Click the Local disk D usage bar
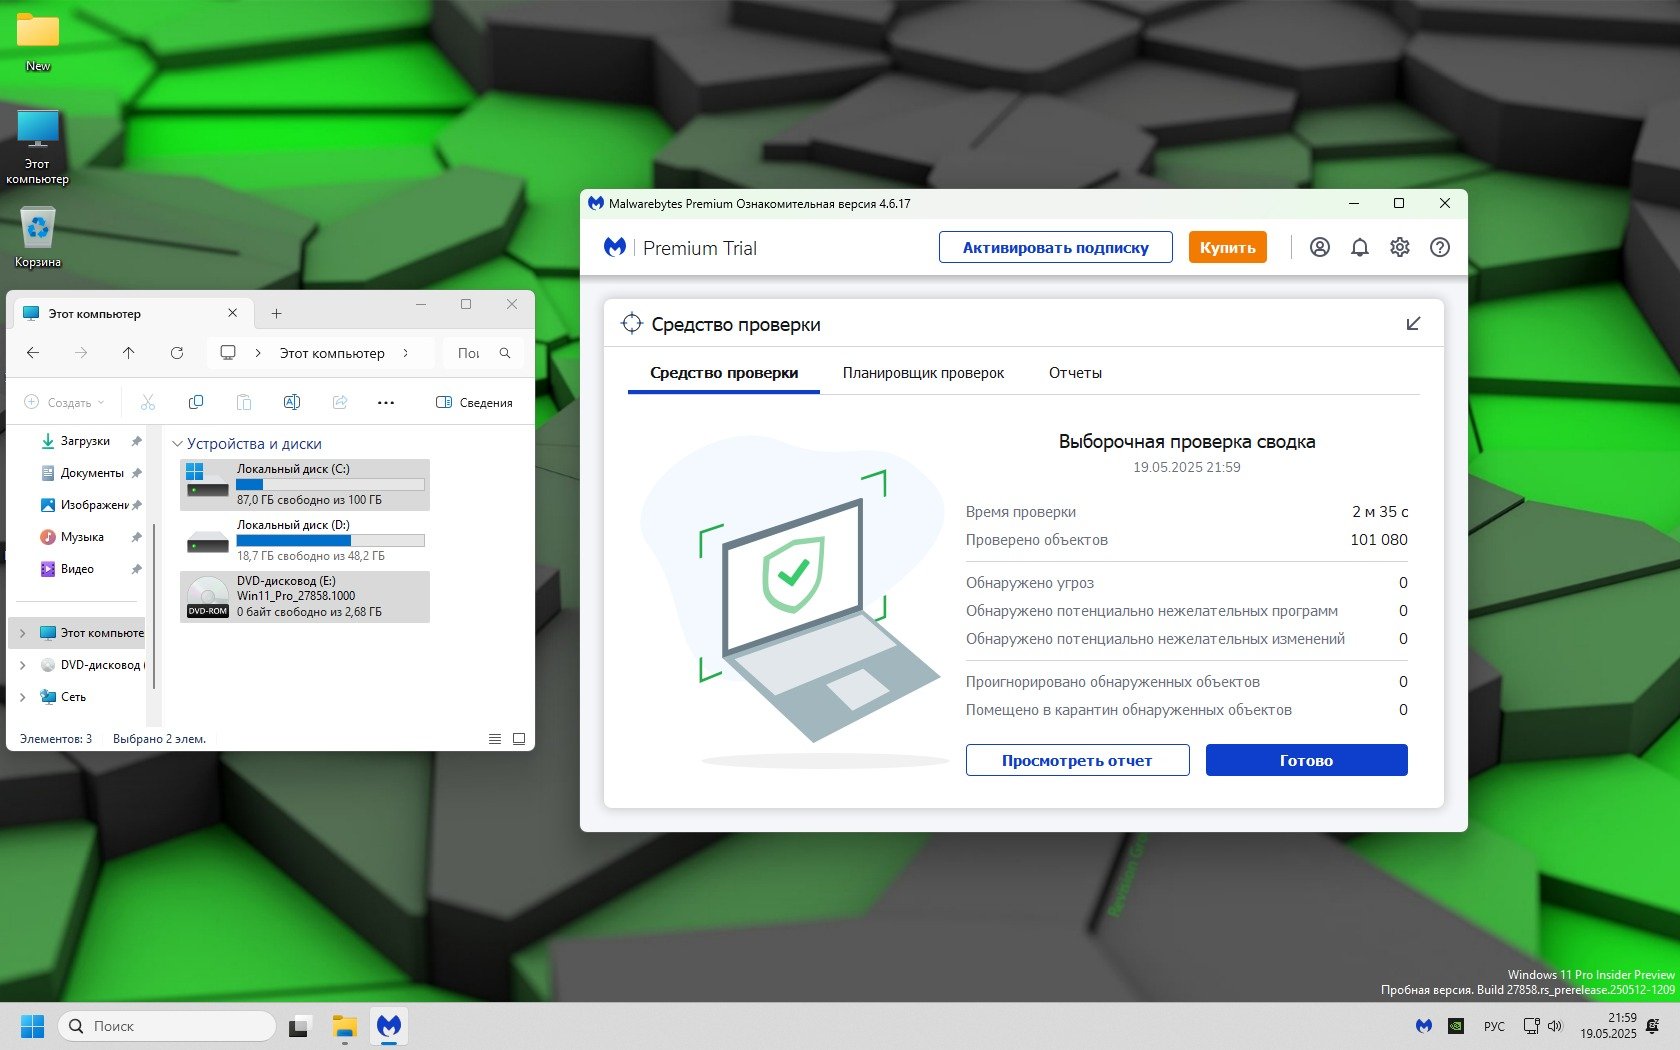Screen dimensions: 1680x1050 (330, 540)
